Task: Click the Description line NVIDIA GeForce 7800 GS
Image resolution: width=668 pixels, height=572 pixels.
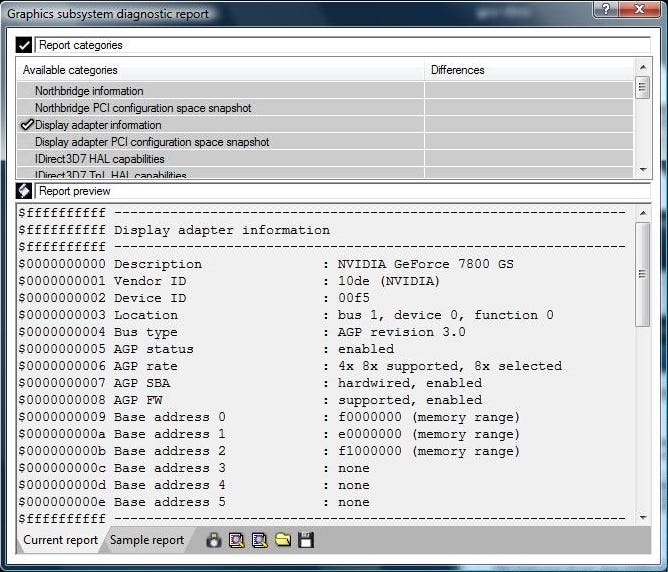Action: click(x=266, y=264)
